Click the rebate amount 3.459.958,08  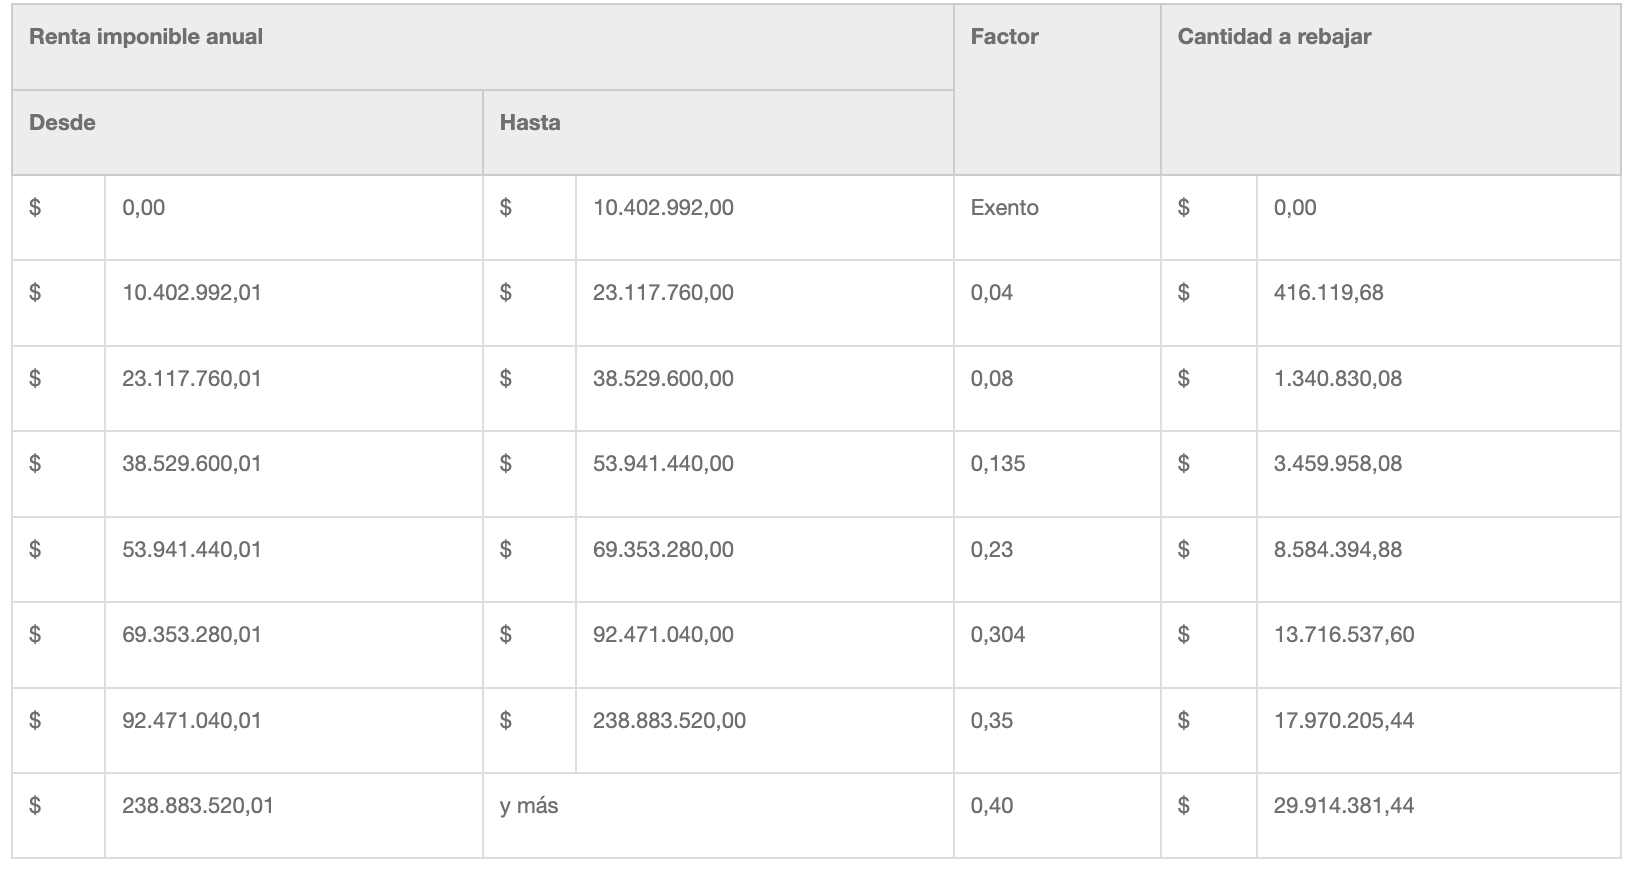(1338, 464)
